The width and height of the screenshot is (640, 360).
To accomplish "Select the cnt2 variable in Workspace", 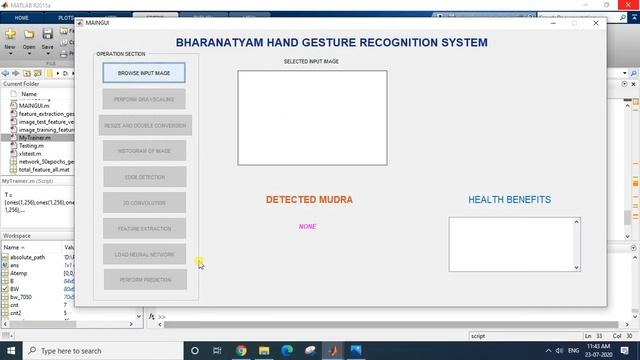I will (x=16, y=313).
